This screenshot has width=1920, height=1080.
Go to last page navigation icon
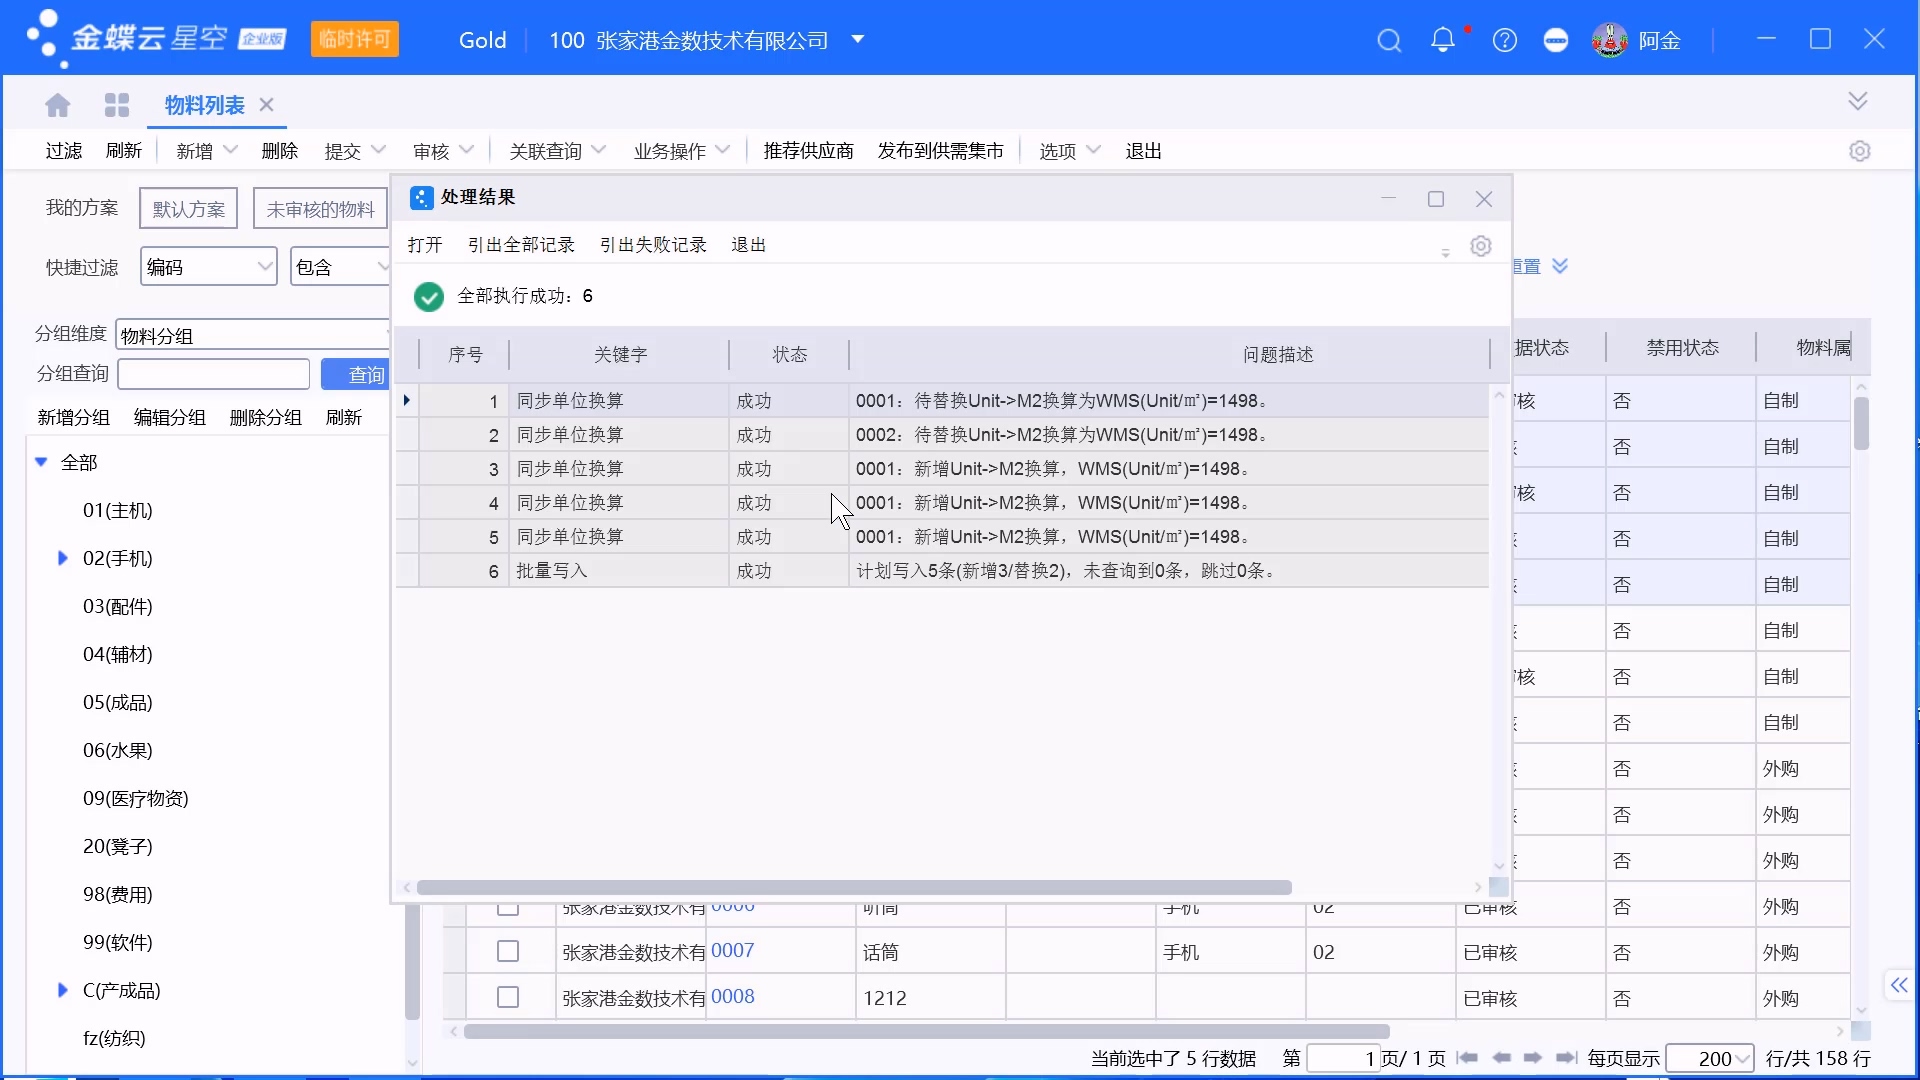(x=1567, y=1058)
